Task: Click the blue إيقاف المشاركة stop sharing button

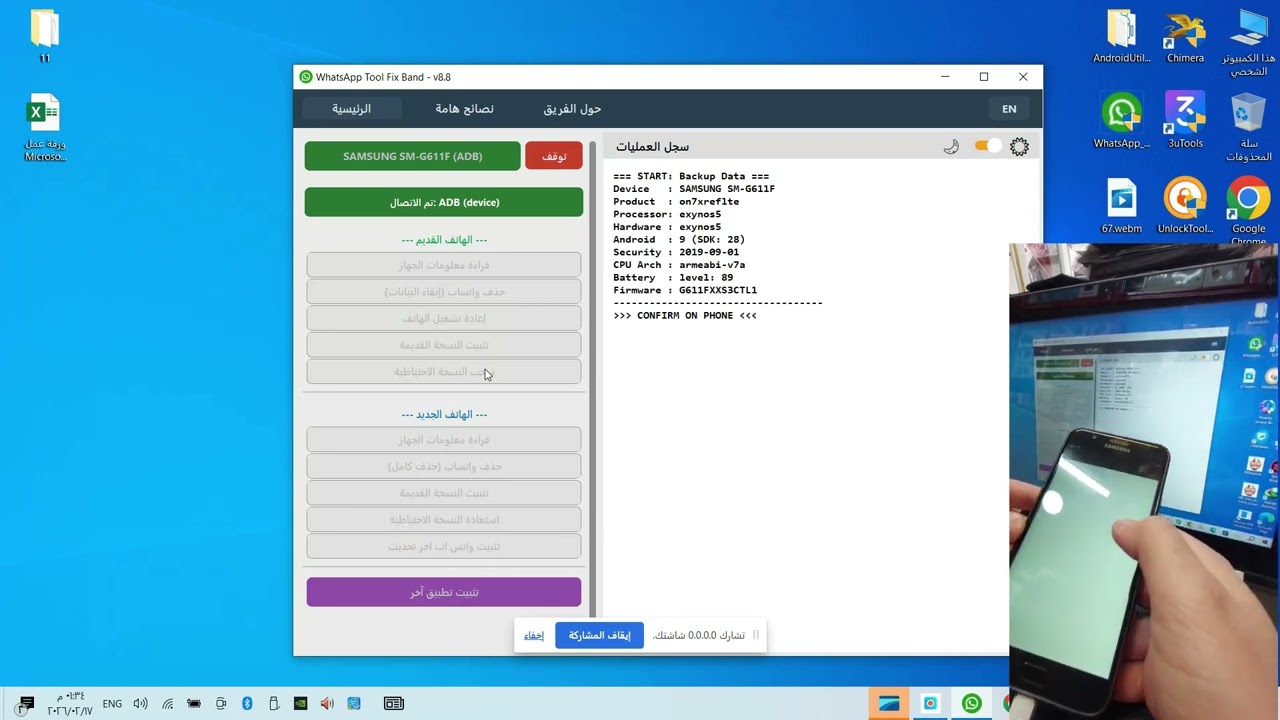Action: coord(599,635)
